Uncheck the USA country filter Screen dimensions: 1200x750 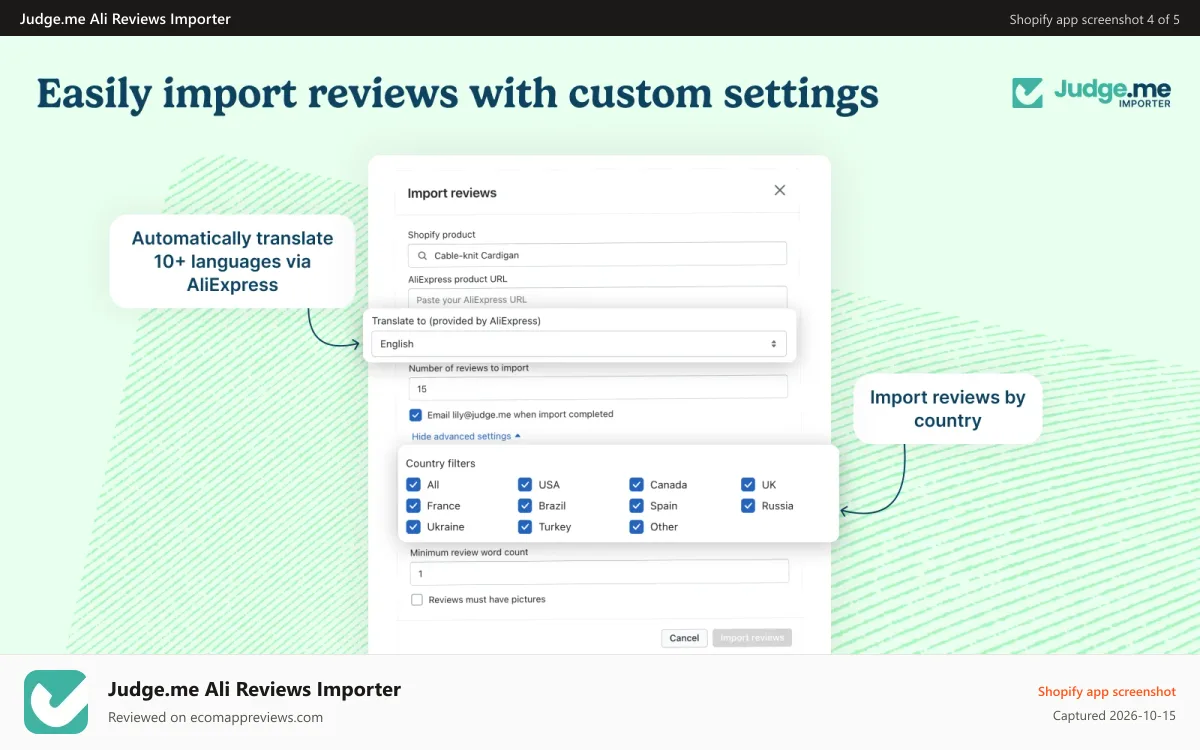(x=525, y=485)
